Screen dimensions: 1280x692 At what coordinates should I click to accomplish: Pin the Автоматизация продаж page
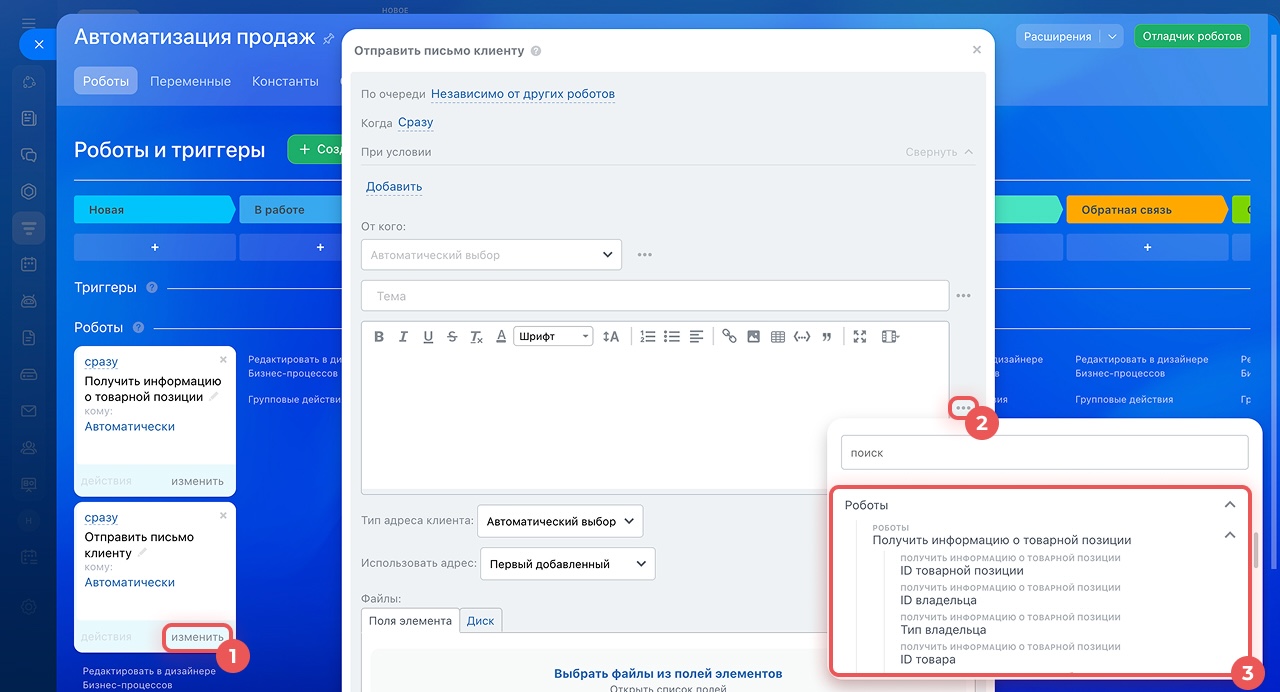coord(329,39)
